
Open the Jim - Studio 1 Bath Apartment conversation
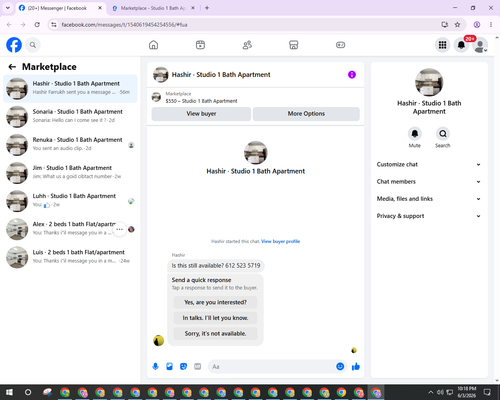coord(70,173)
